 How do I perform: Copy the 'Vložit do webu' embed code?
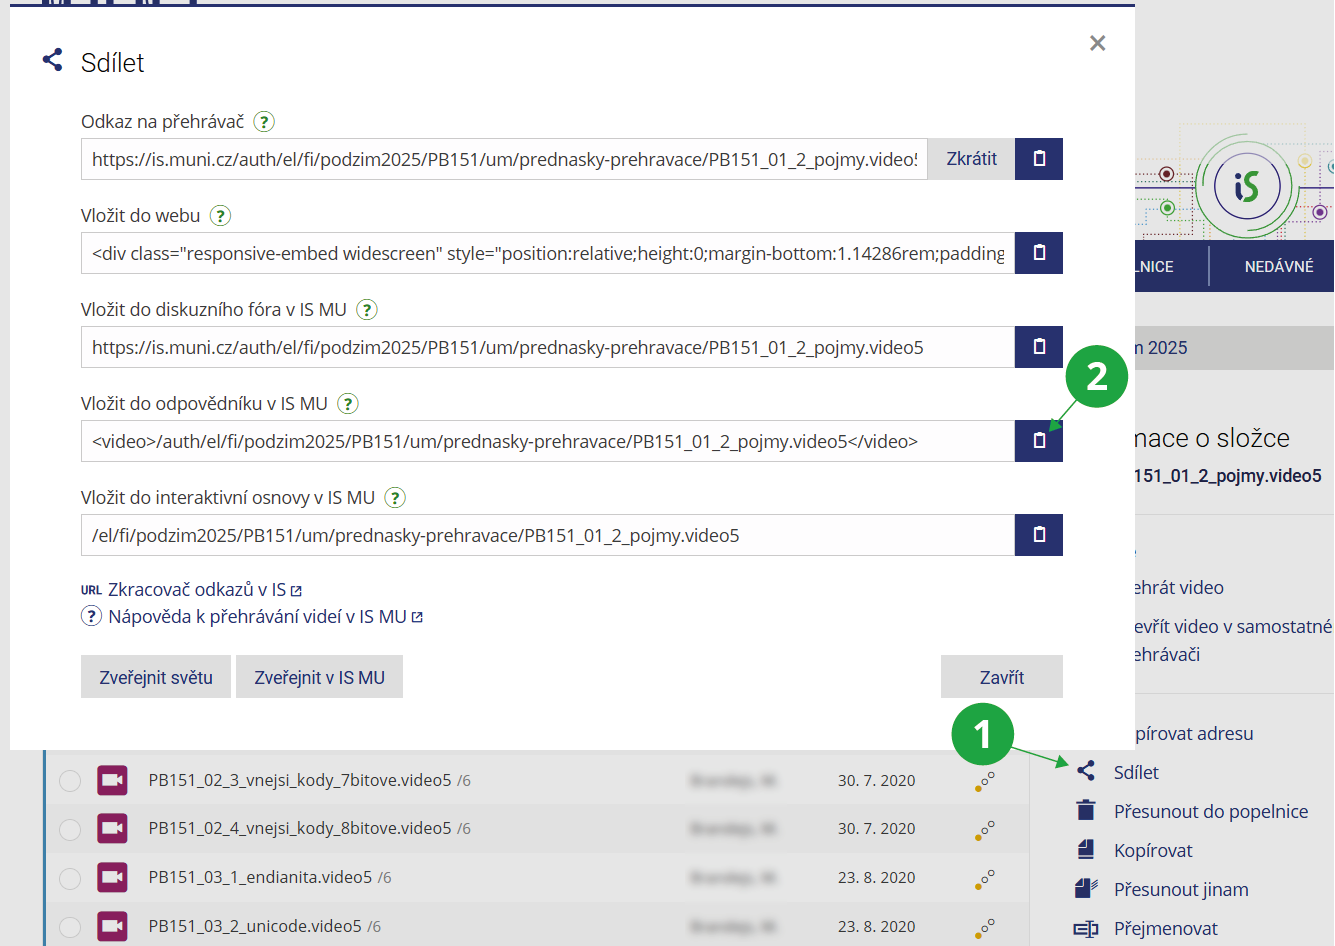click(1038, 253)
